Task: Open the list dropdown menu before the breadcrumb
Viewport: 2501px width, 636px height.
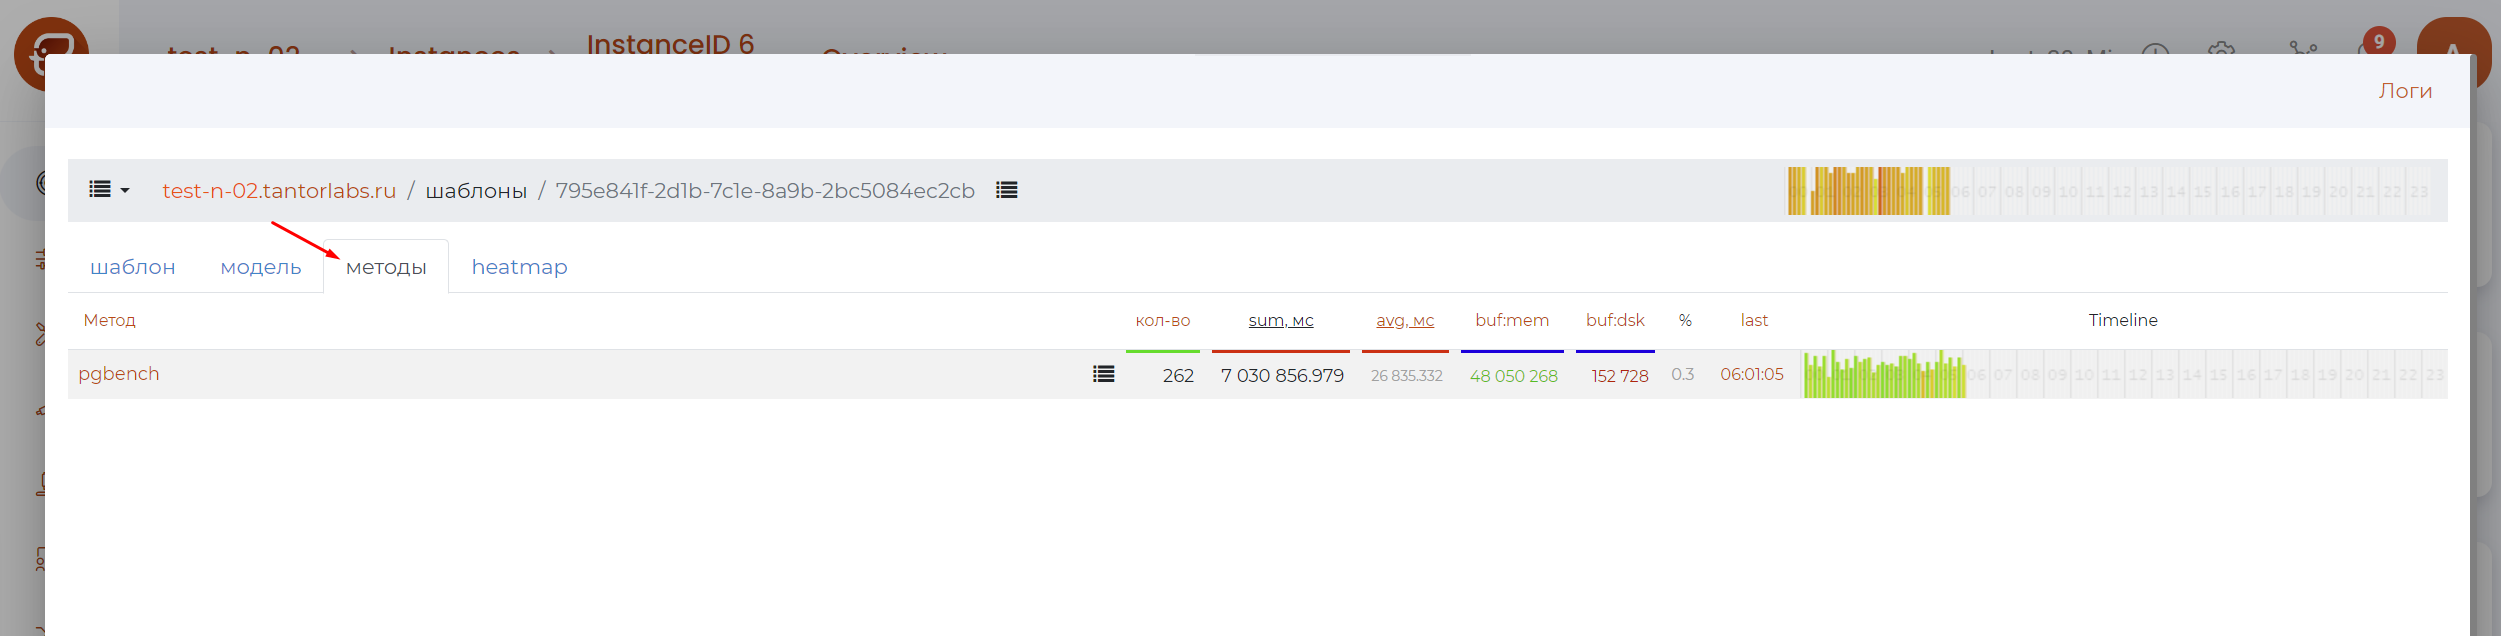Action: click(x=109, y=190)
